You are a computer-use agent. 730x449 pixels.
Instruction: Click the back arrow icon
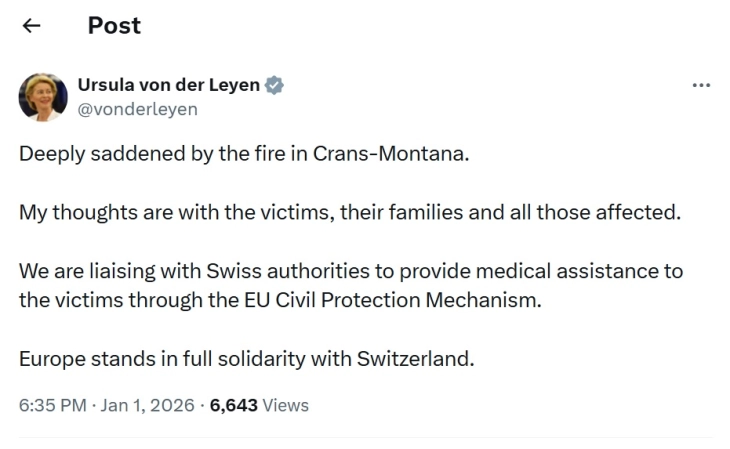coord(31,26)
